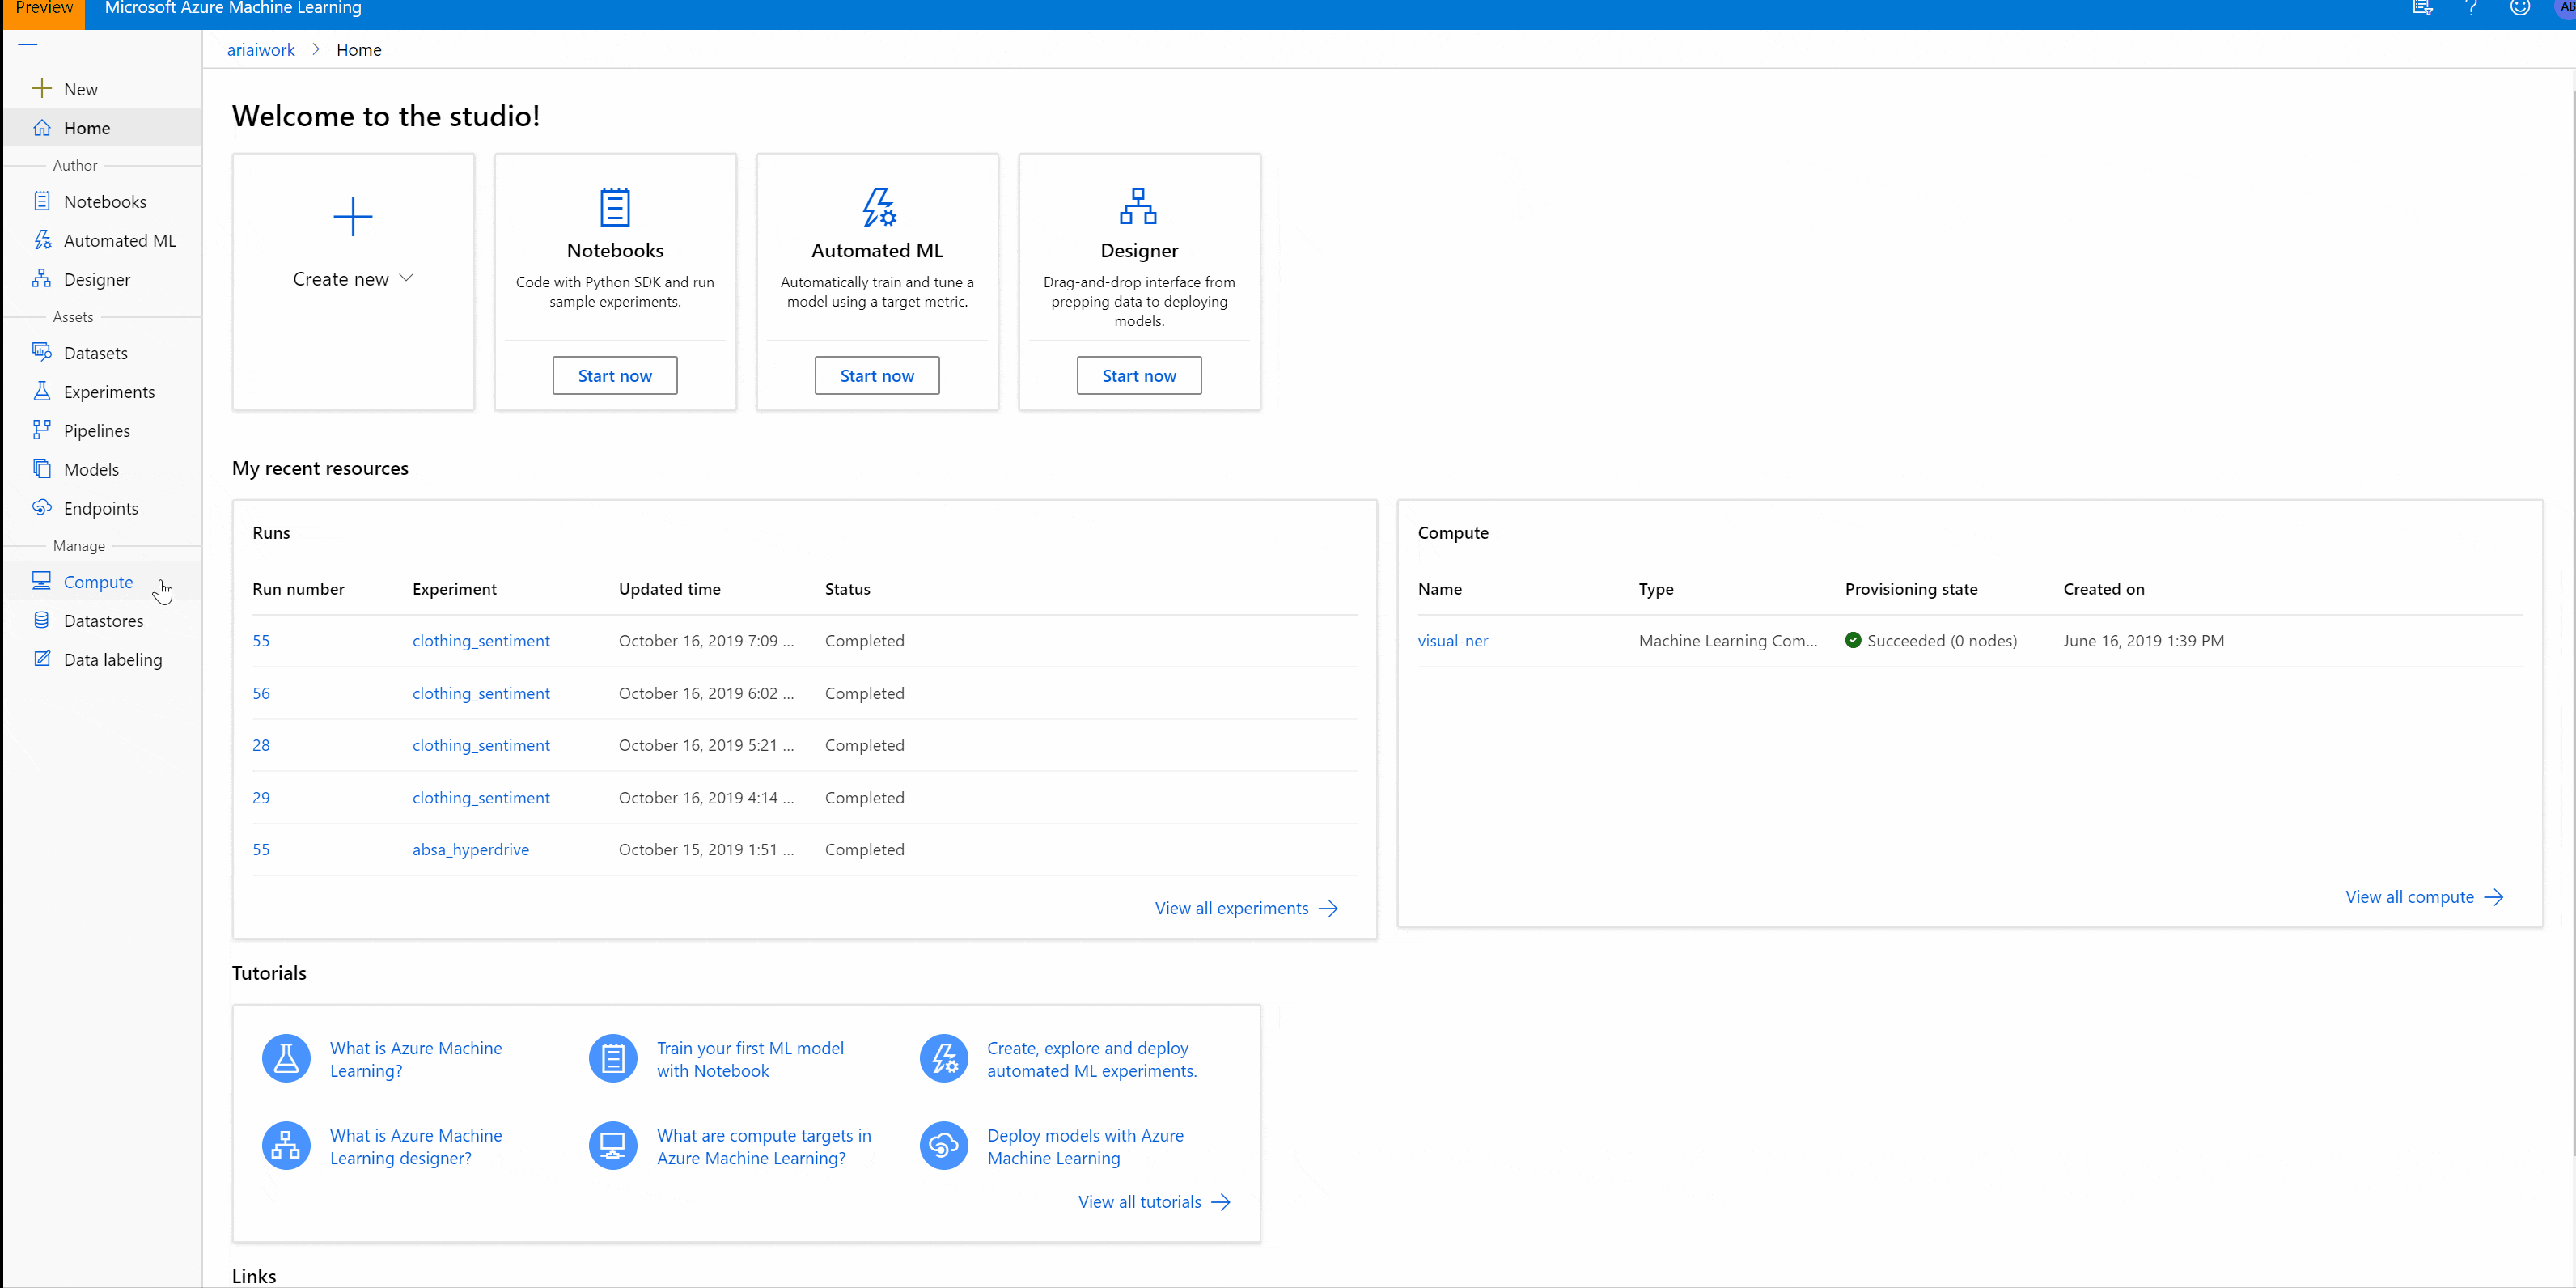The height and width of the screenshot is (1288, 2576).
Task: Click the Completed status in absa_hyperdrive row
Action: [864, 849]
